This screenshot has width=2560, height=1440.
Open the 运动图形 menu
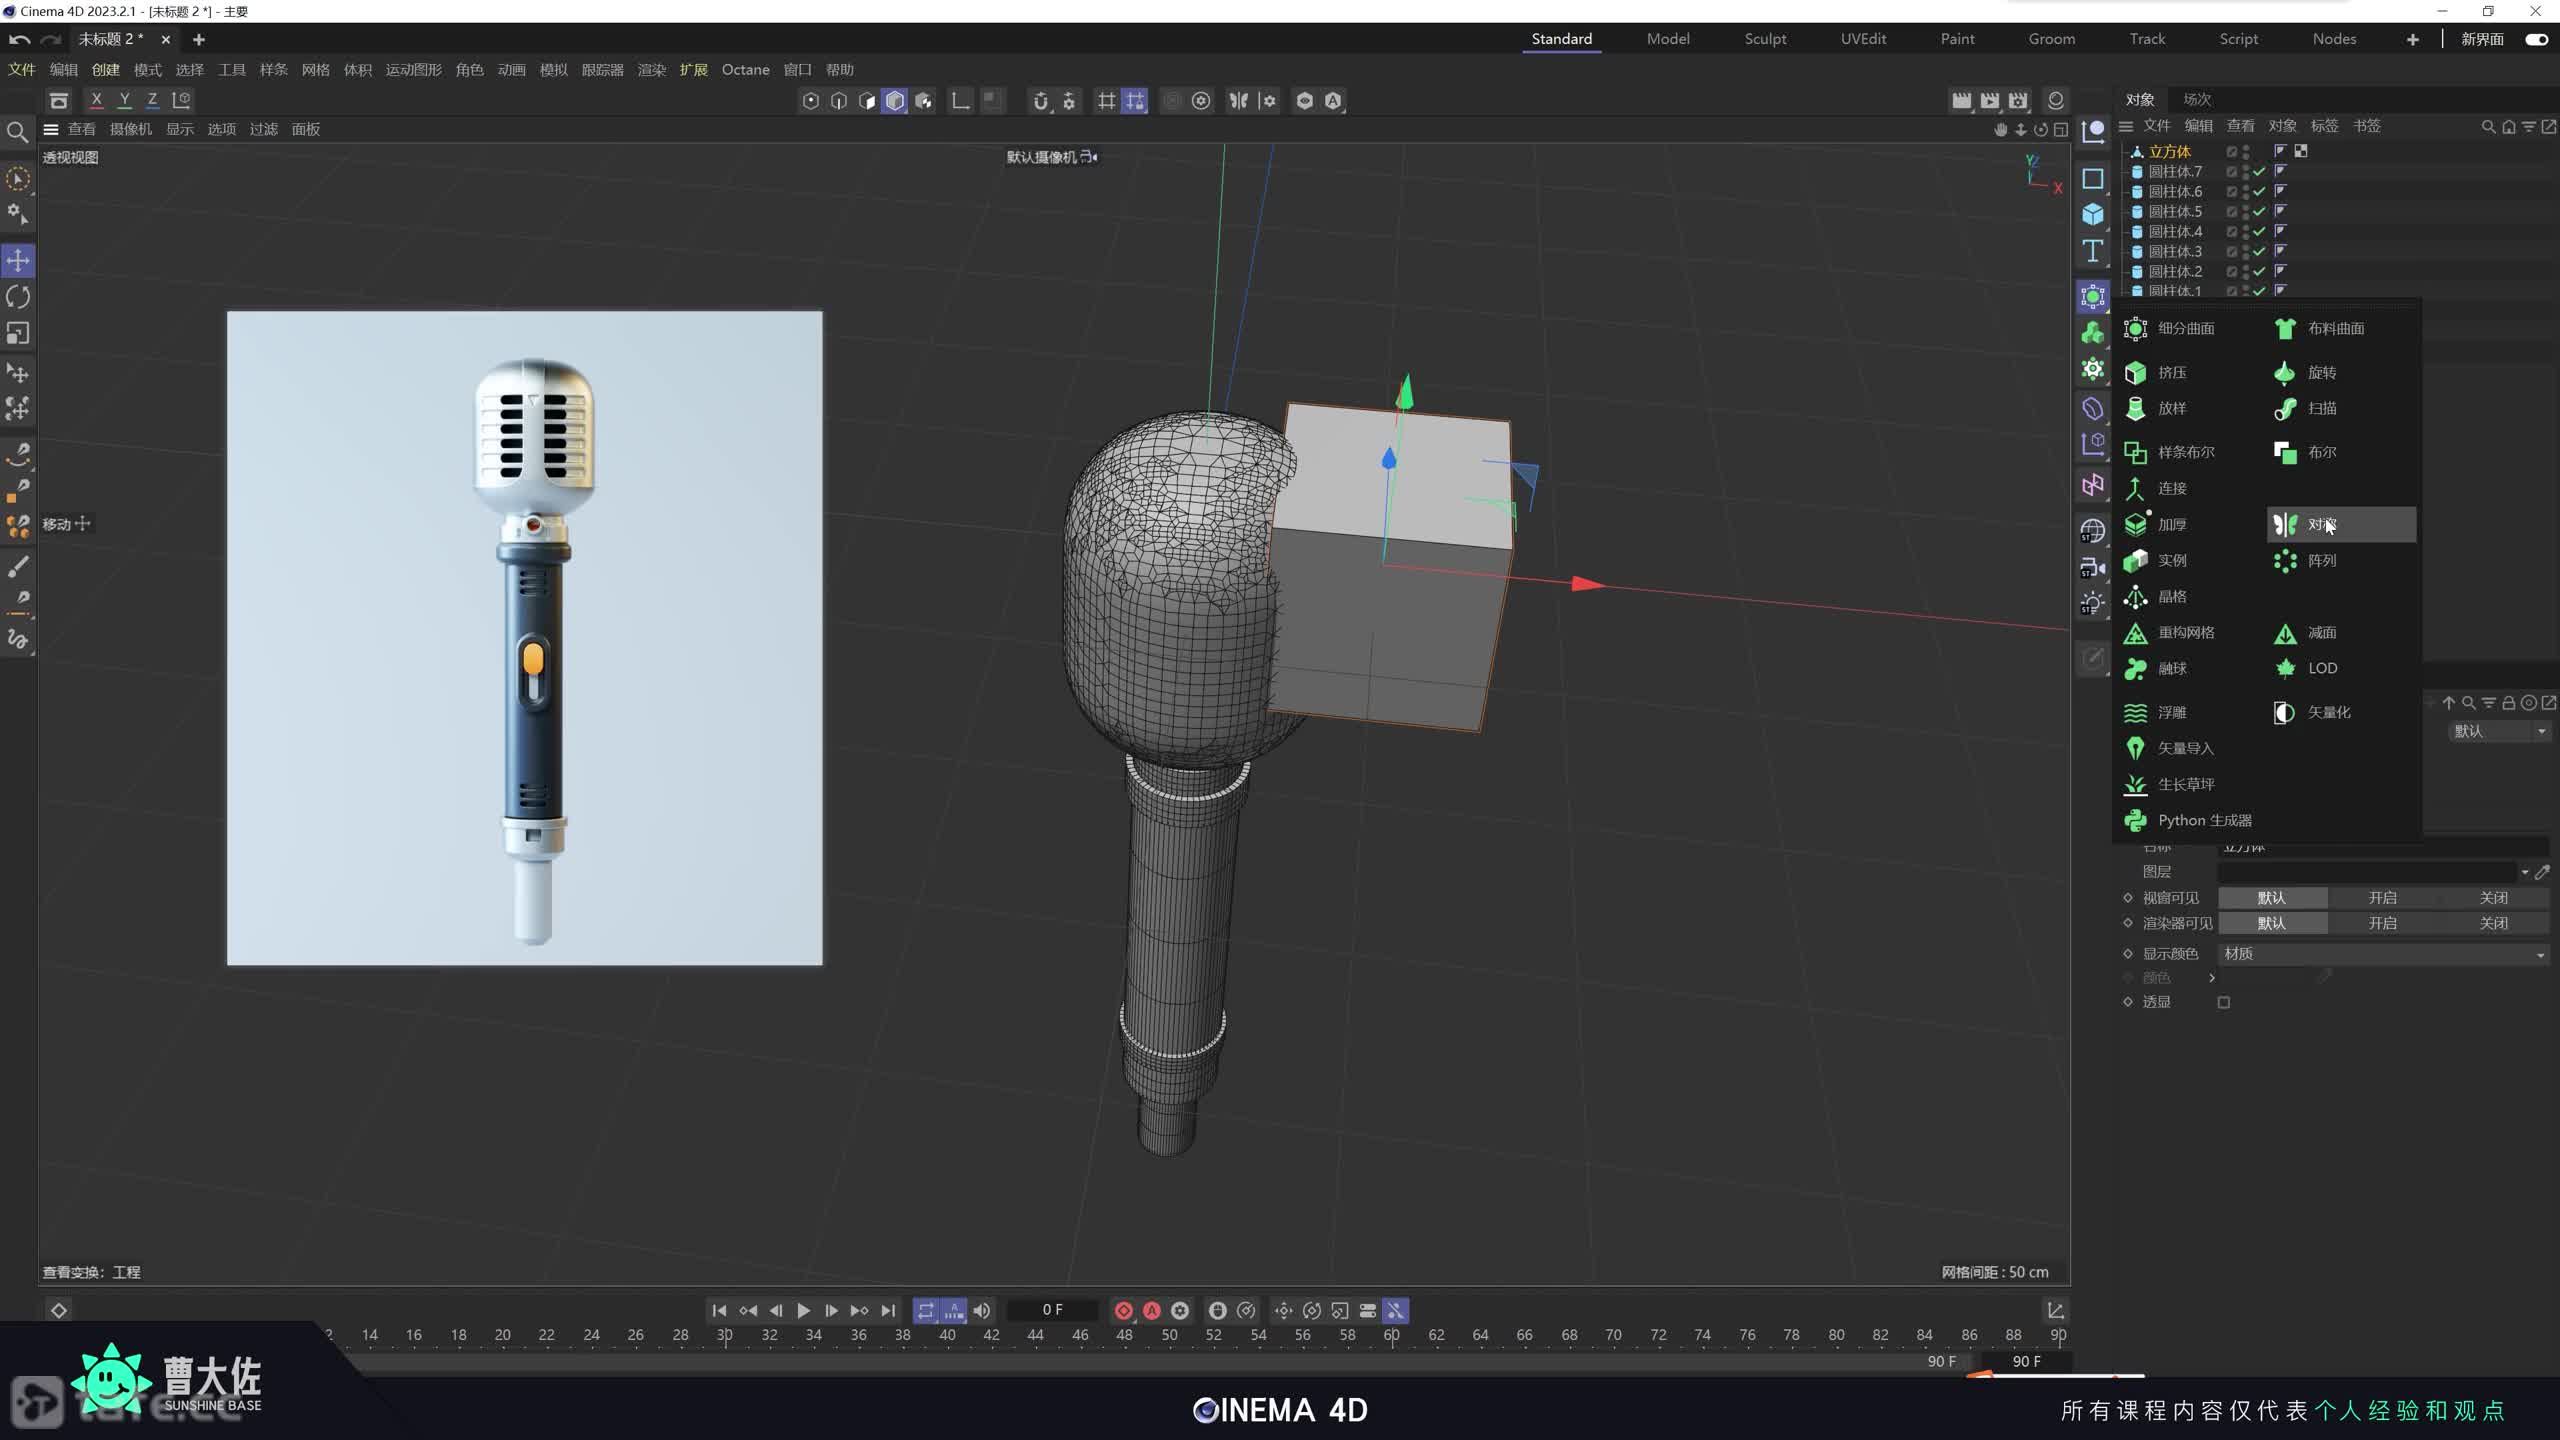coord(413,70)
